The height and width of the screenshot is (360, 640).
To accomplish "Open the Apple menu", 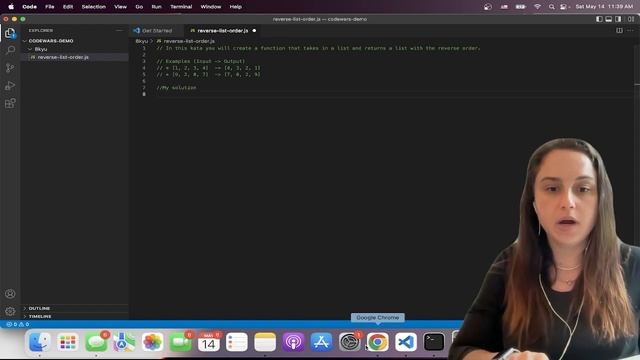I will (11, 7).
